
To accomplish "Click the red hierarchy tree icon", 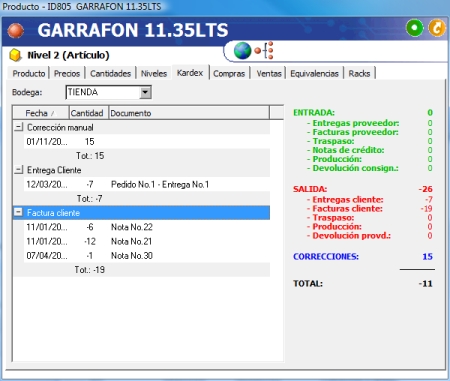I will (x=264, y=50).
